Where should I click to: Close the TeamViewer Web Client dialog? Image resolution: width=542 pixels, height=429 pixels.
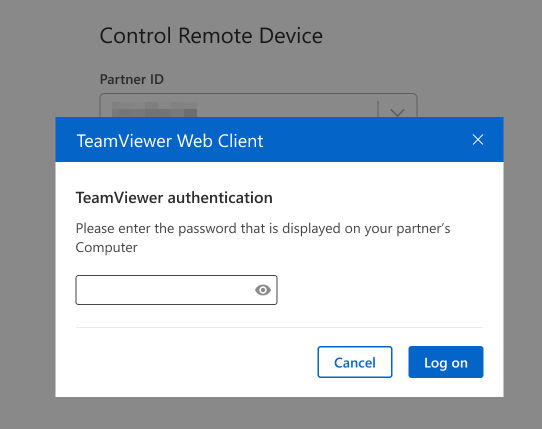pos(478,140)
